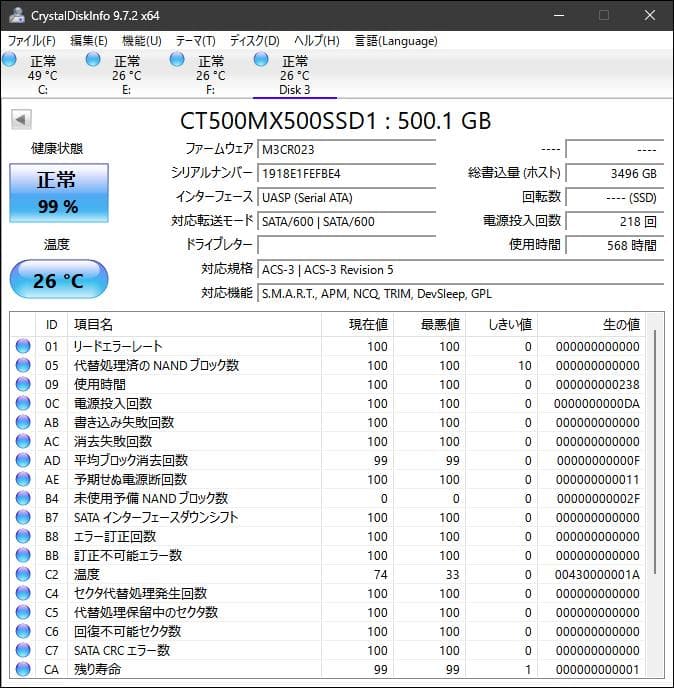The height and width of the screenshot is (688, 674).
Task: Click the status icon for row B8 エラー訂正回数
Action: 23,536
